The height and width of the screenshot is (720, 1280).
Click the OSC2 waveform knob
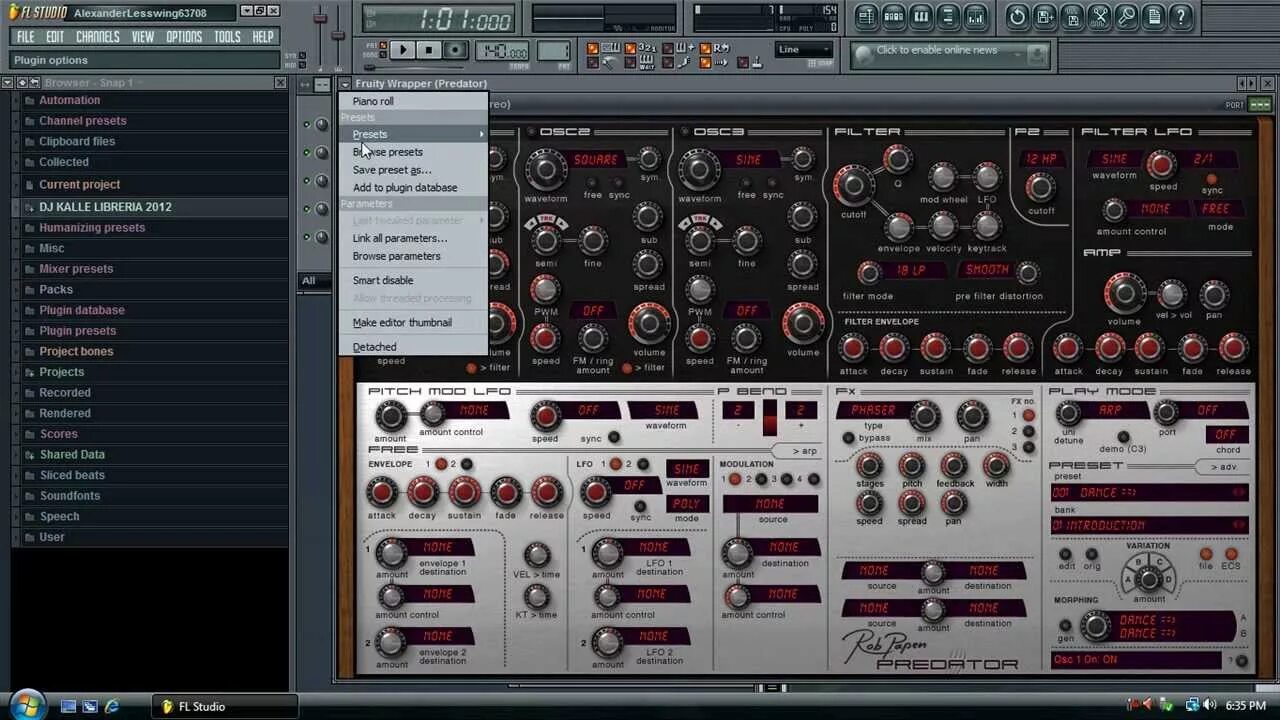[545, 169]
